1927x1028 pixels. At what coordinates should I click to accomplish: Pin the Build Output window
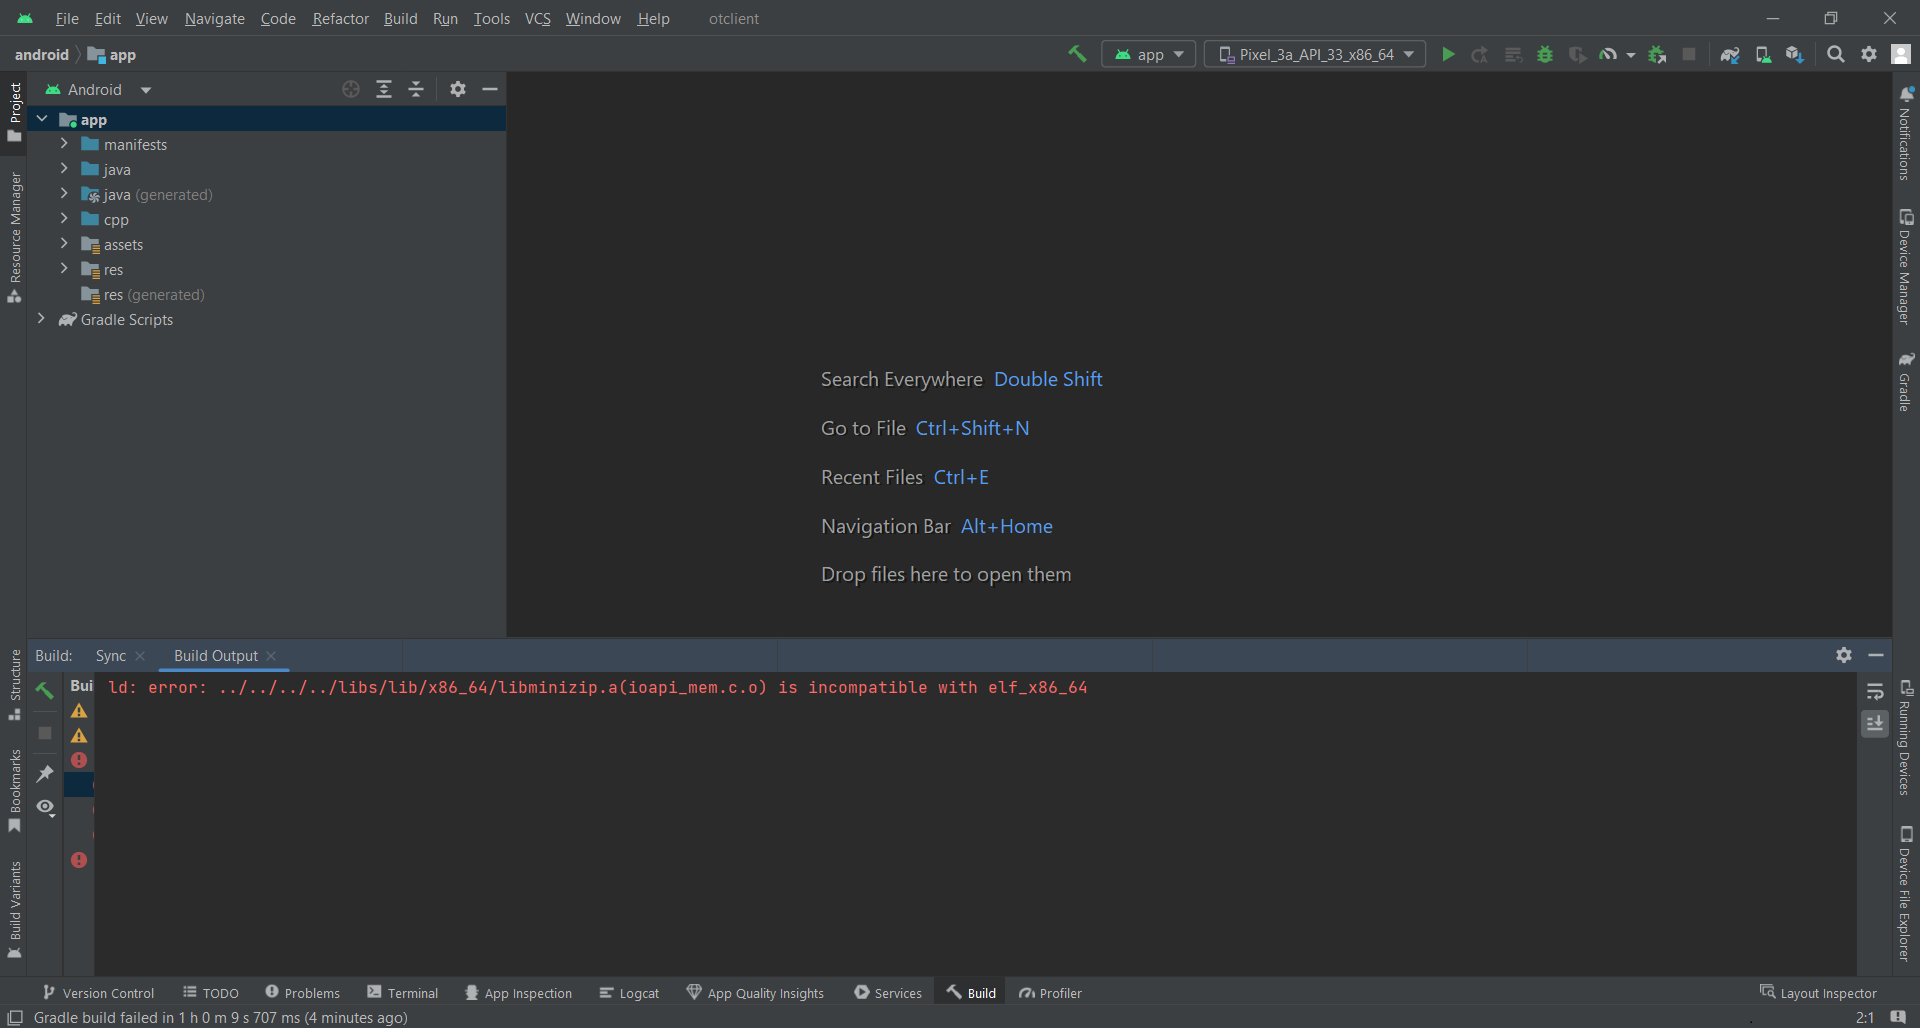[x=45, y=773]
